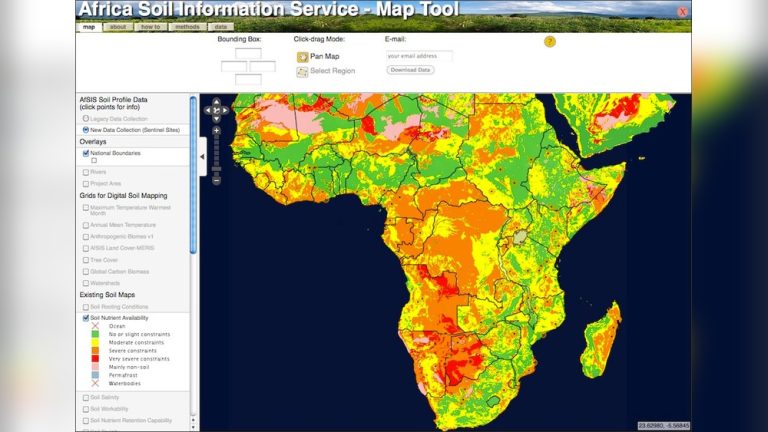Click the right Bounding Box input
This screenshot has width=768, height=432.
point(263,67)
